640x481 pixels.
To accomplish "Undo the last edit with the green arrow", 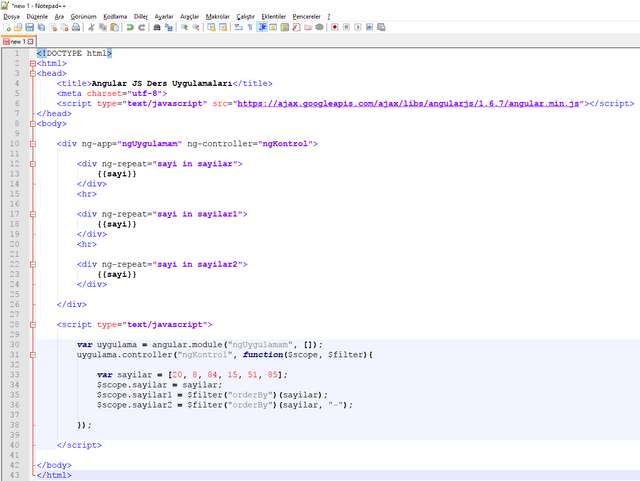I will (x=130, y=27).
